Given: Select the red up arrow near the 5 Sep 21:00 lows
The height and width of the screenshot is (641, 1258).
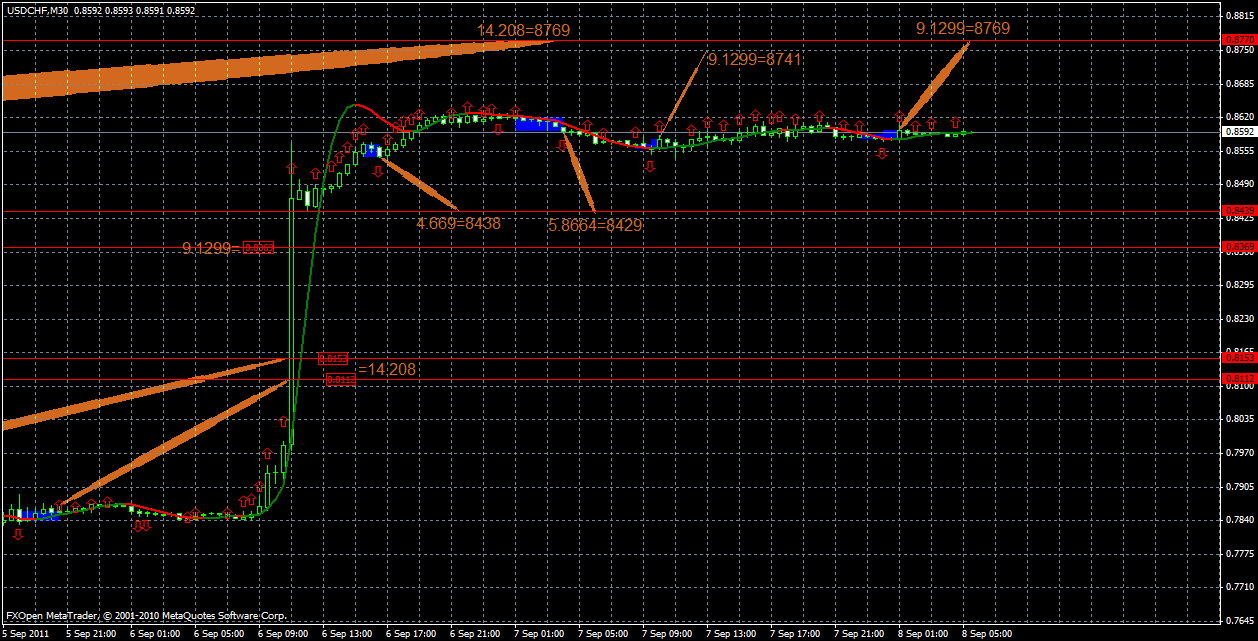Looking at the screenshot, I should click(60, 505).
